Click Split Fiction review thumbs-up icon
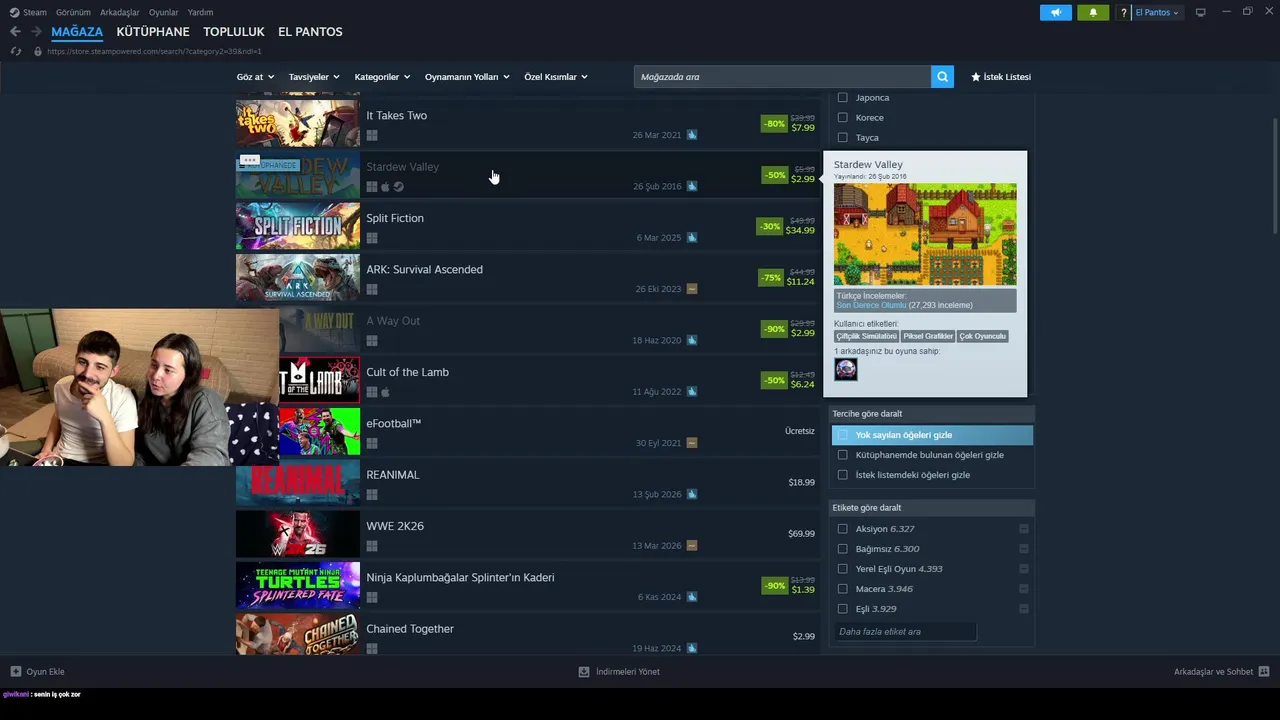The image size is (1280, 720). point(692,238)
